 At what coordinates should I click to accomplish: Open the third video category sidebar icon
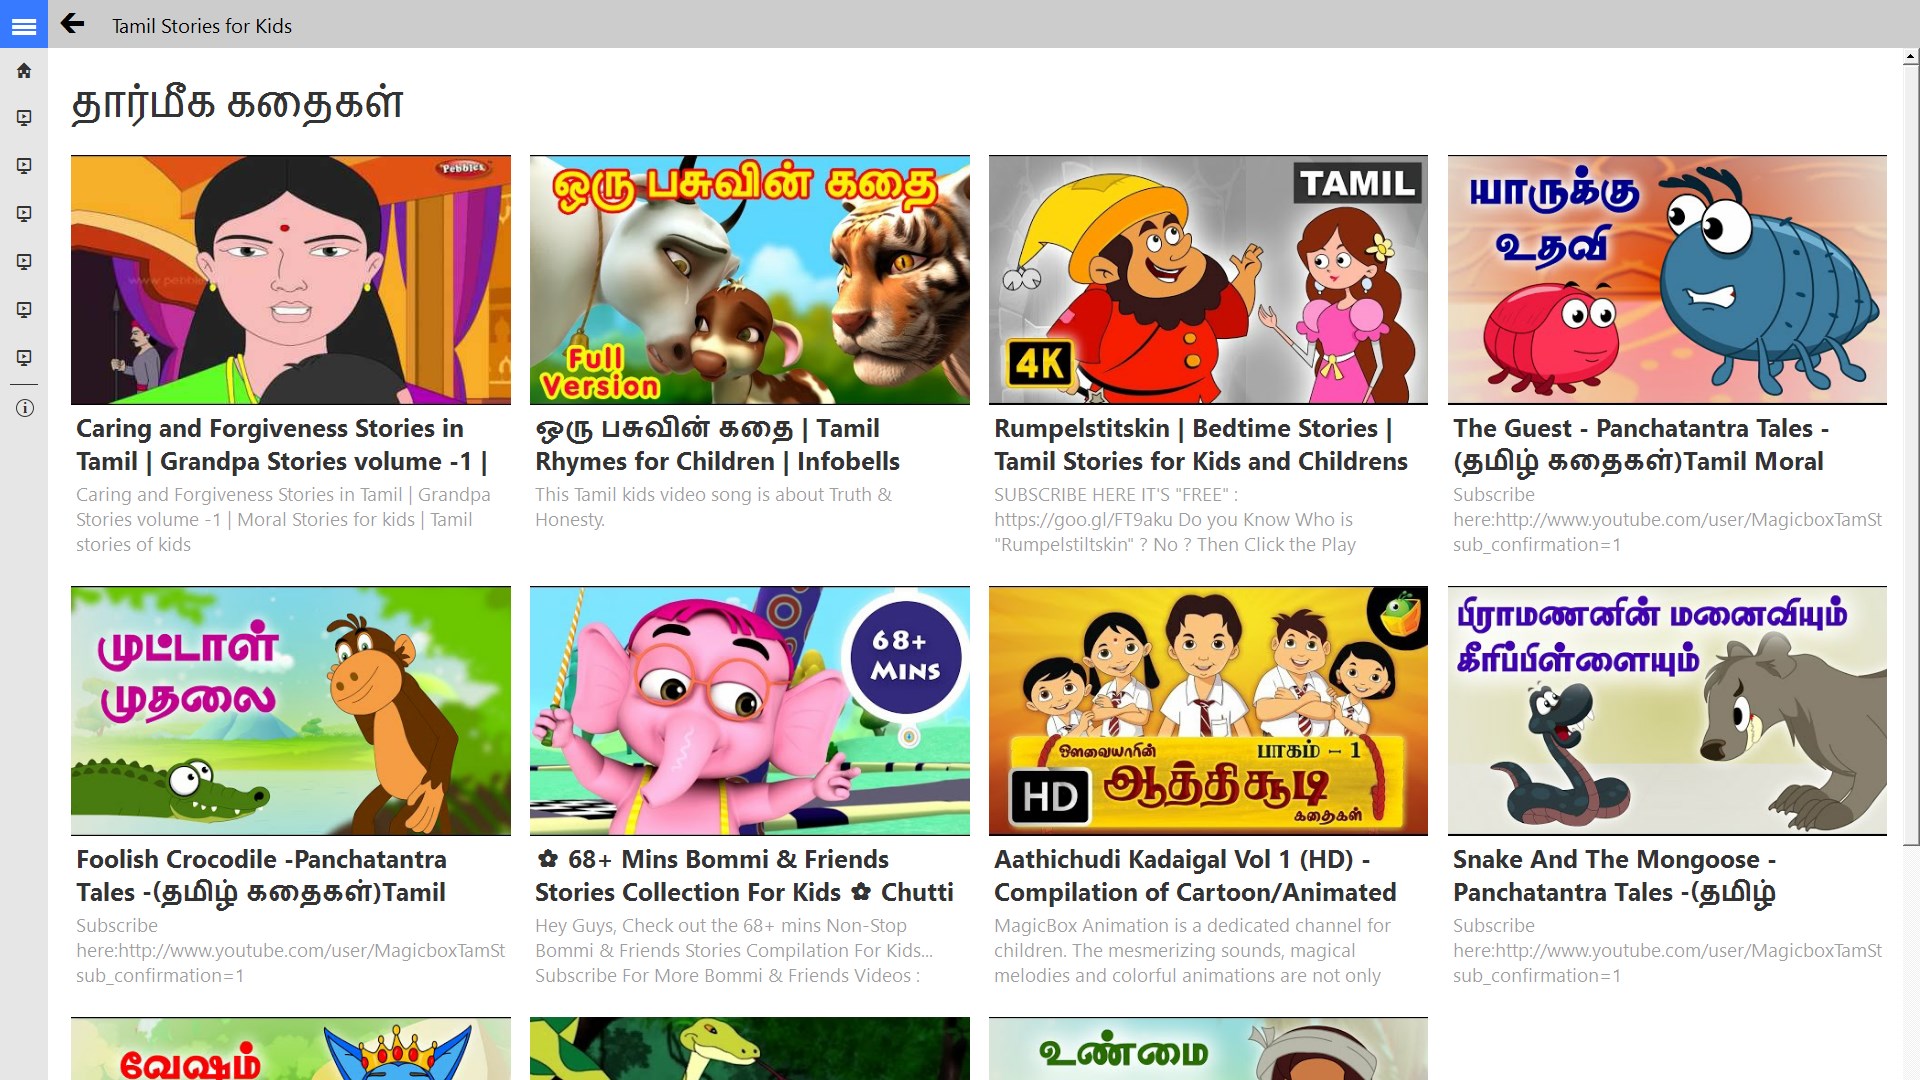[x=24, y=214]
